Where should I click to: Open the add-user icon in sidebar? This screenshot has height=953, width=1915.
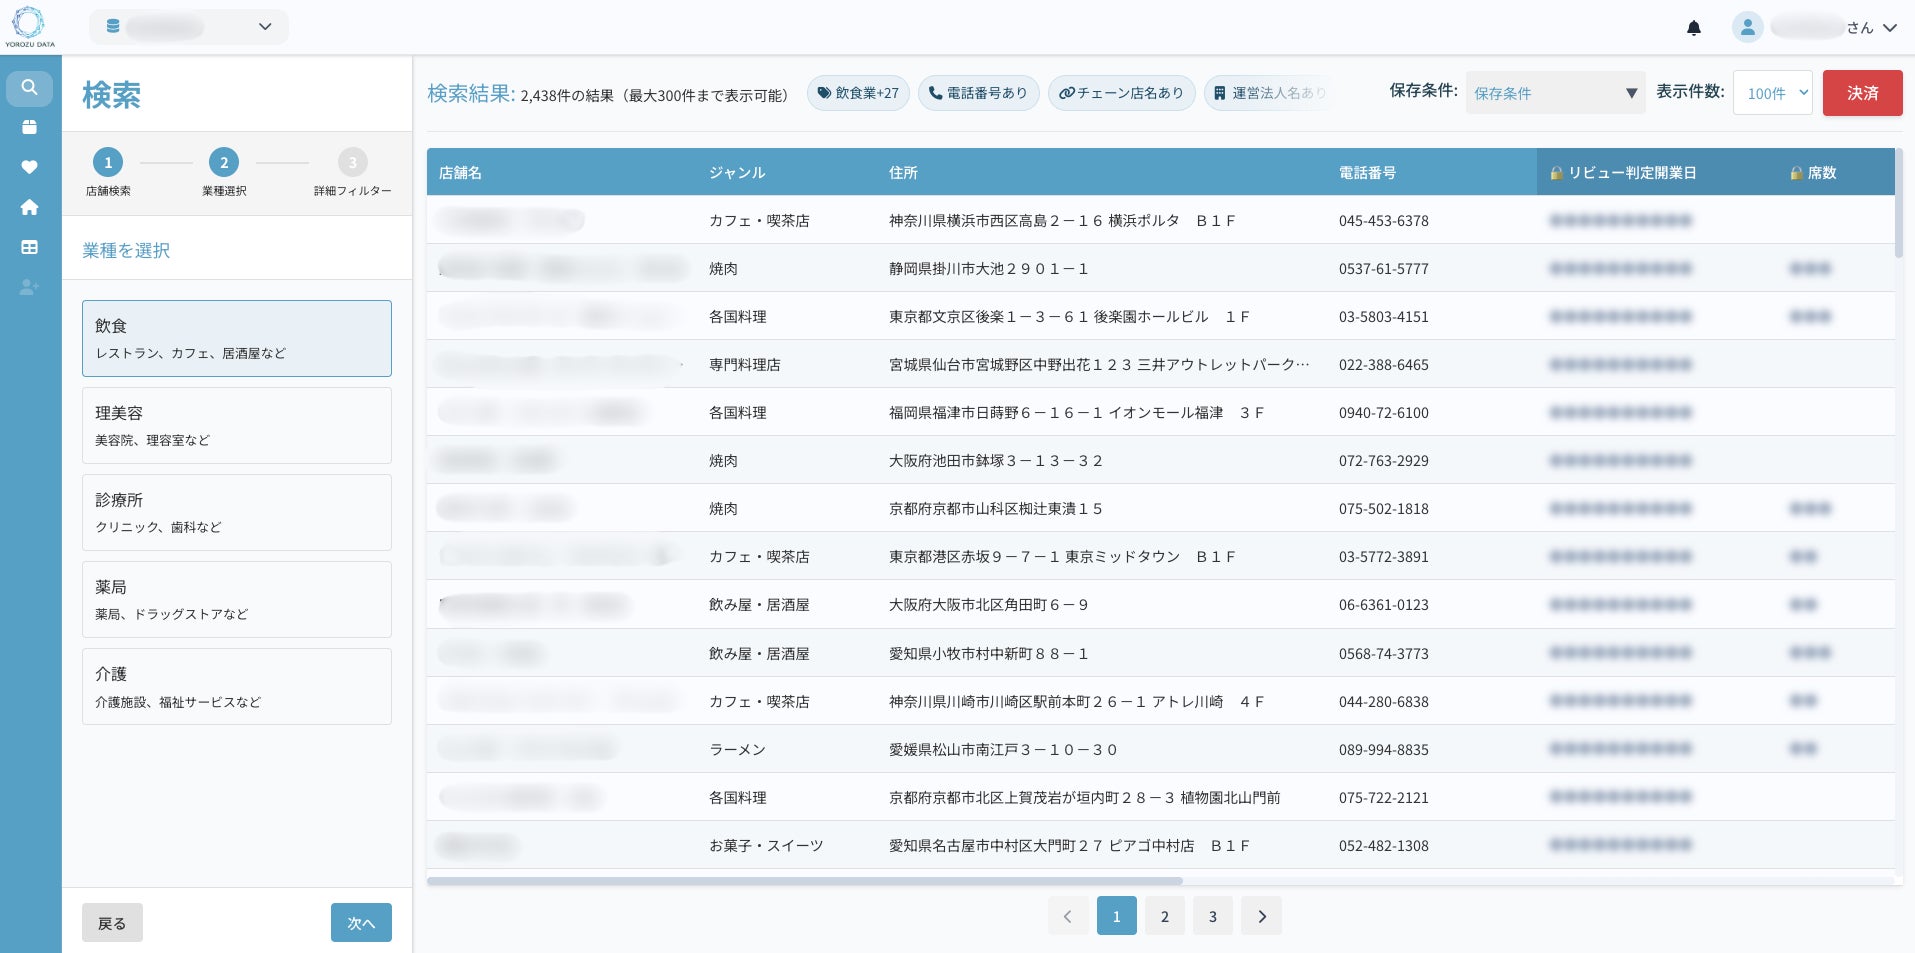pyautogui.click(x=30, y=287)
